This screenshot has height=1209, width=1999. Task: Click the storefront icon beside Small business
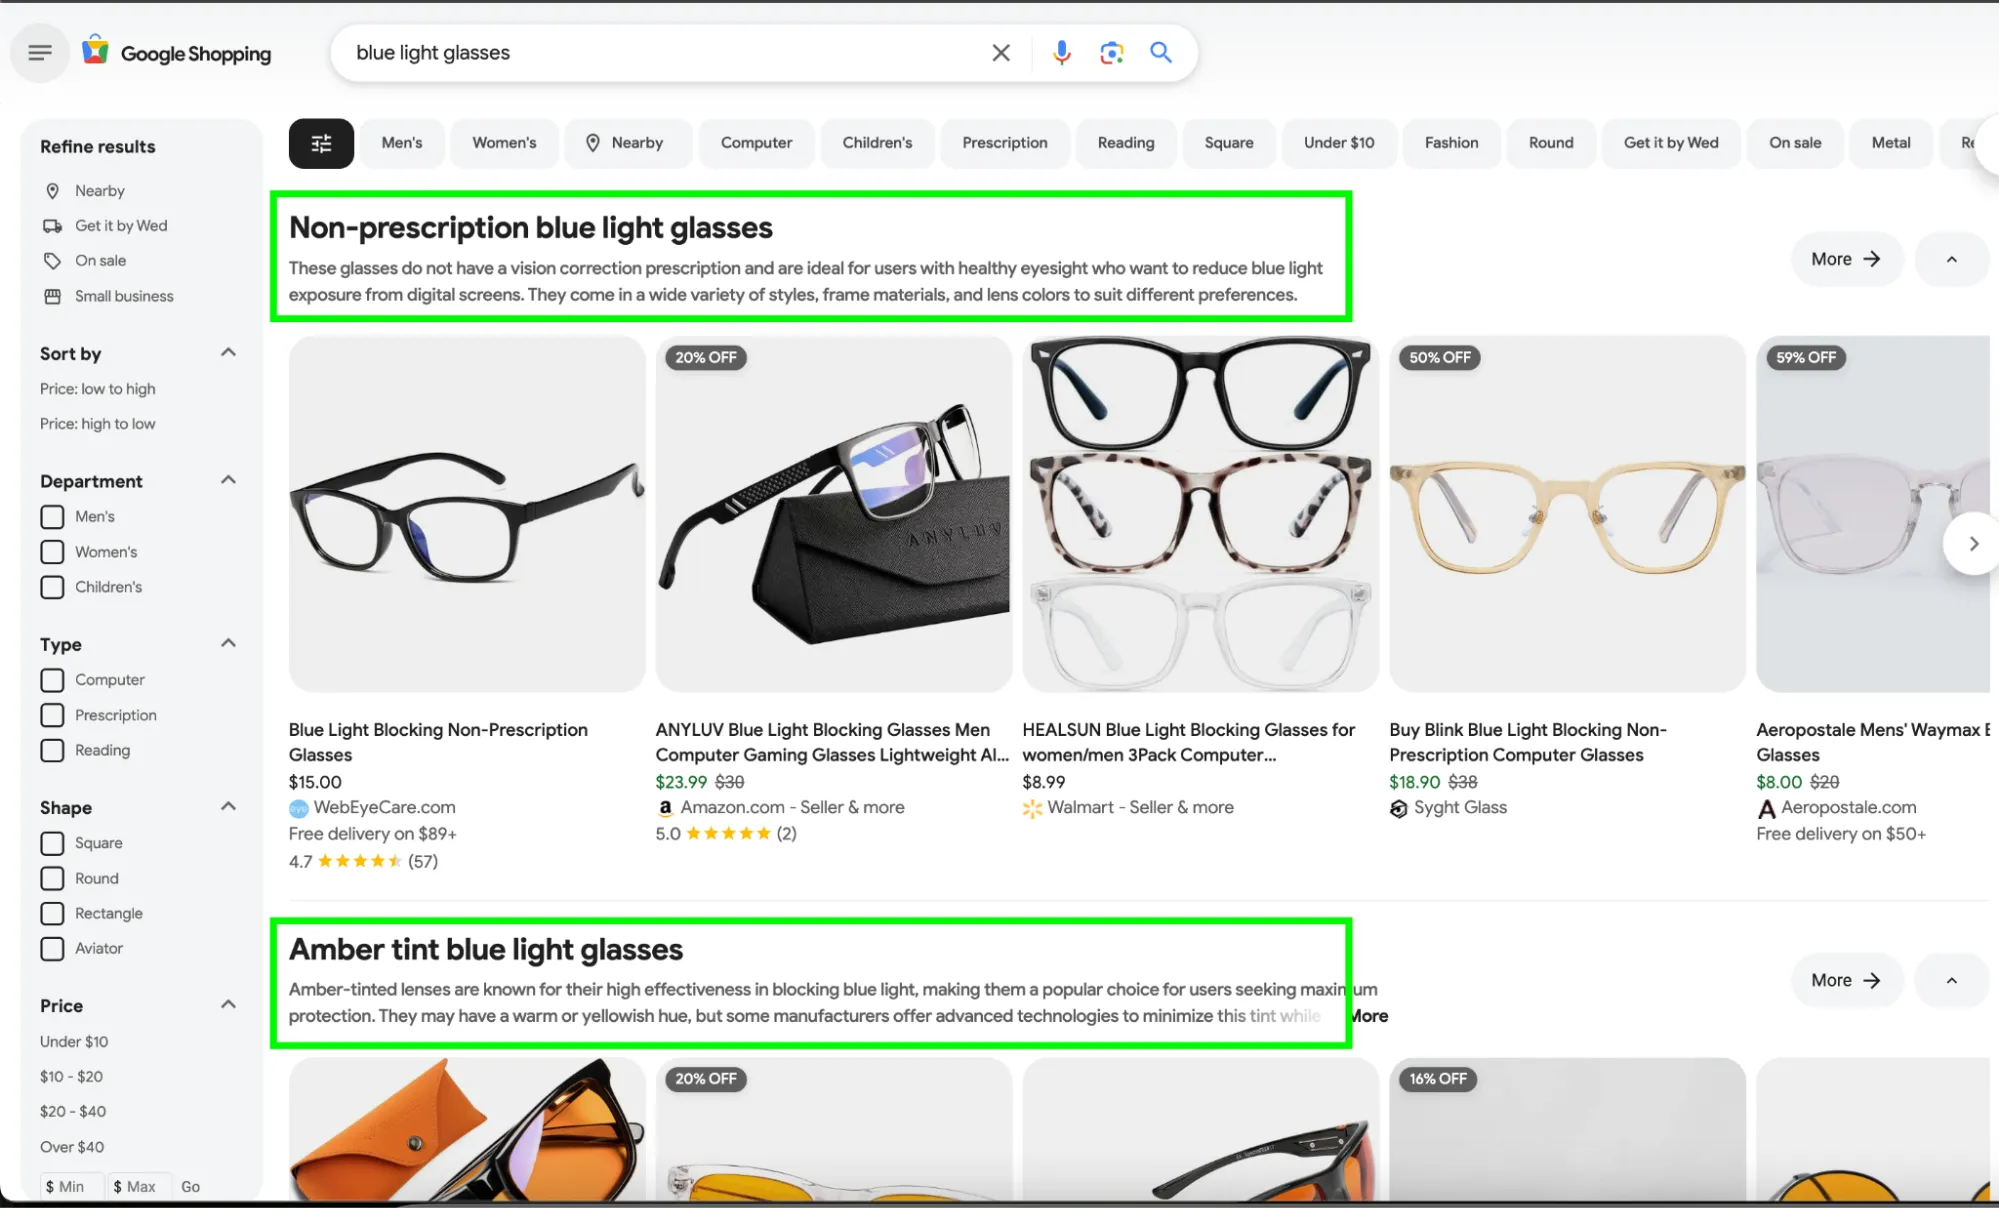(x=53, y=296)
